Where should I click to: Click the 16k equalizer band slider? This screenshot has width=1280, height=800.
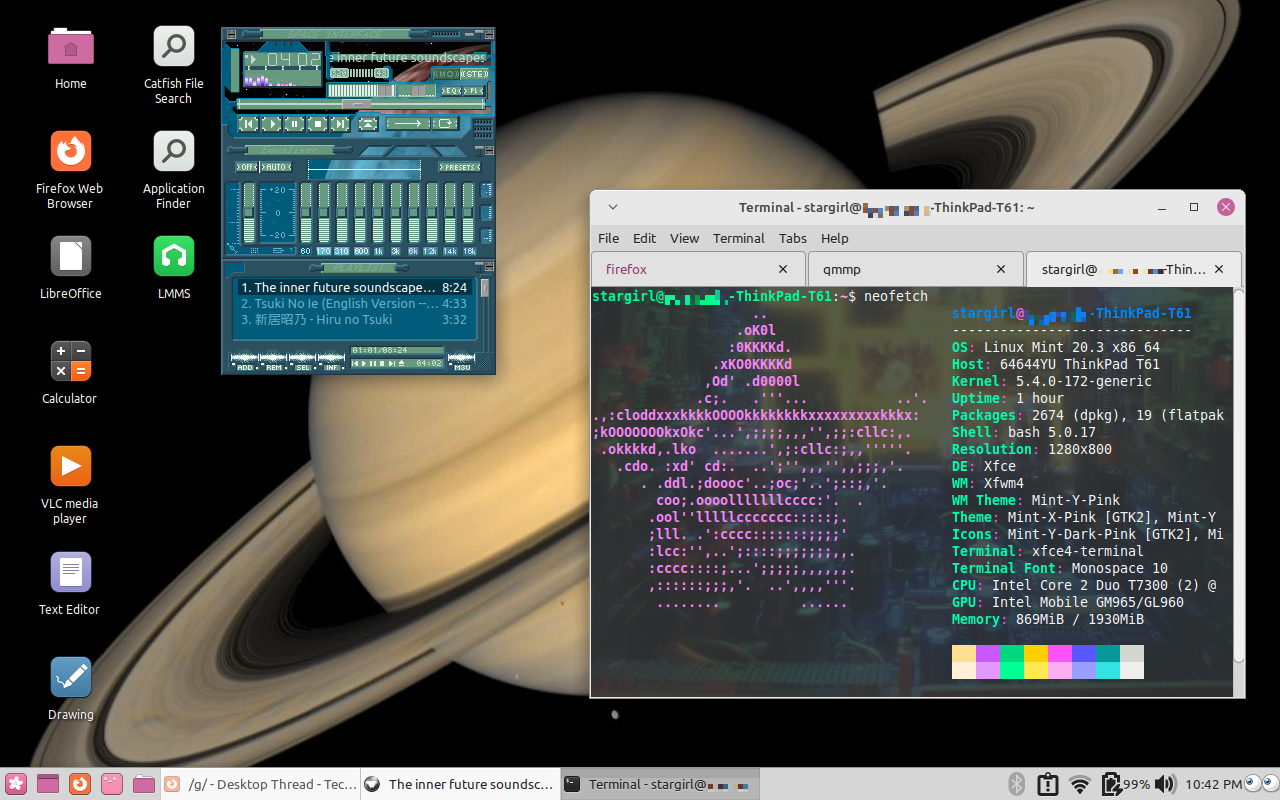pos(468,212)
